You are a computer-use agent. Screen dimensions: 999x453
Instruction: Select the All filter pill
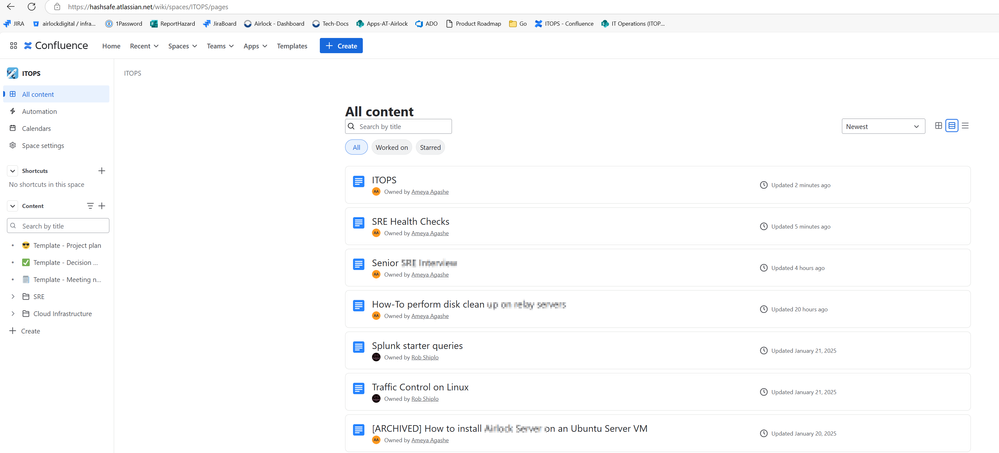point(356,147)
